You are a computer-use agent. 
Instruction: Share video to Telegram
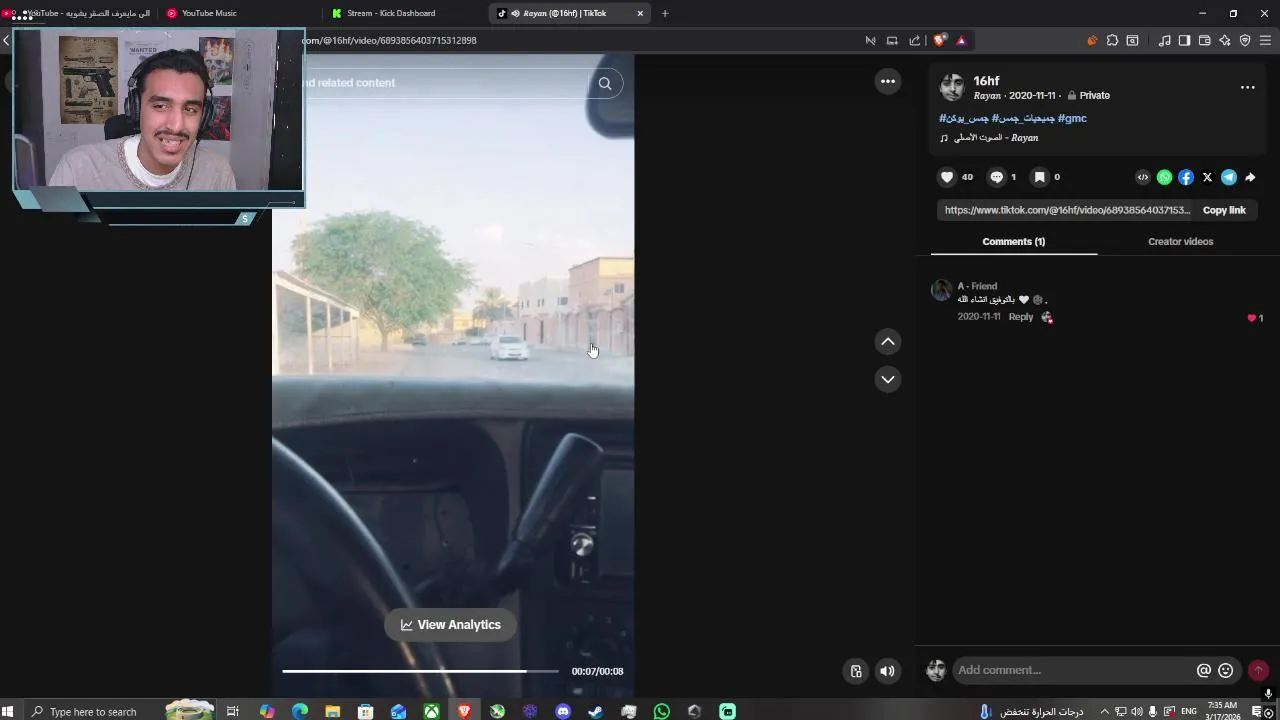[1229, 177]
